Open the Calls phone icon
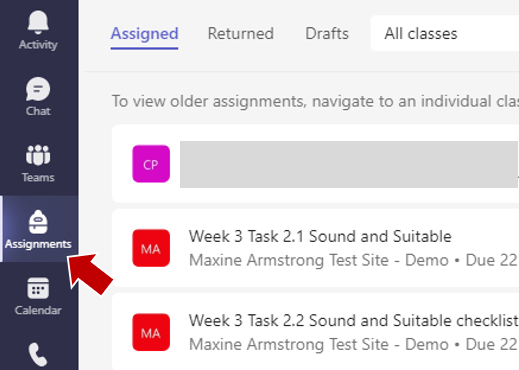519x370 pixels. tap(38, 355)
